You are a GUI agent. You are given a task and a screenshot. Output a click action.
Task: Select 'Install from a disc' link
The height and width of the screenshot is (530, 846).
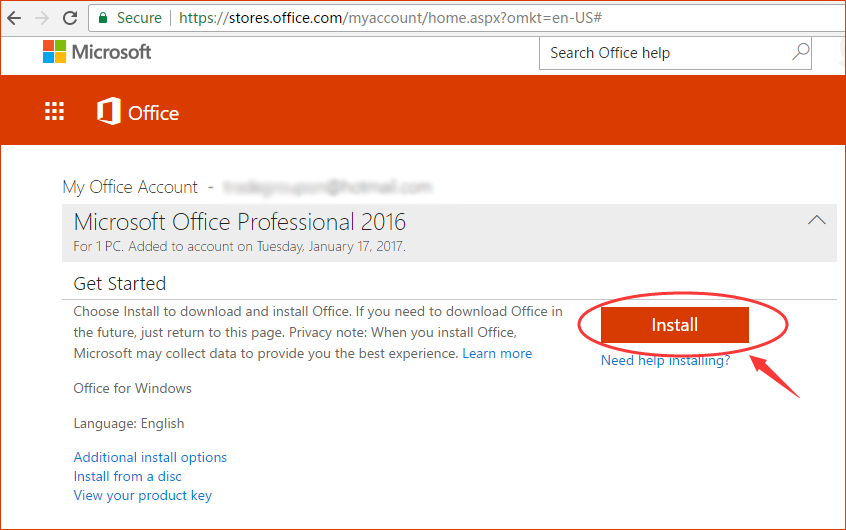[127, 476]
